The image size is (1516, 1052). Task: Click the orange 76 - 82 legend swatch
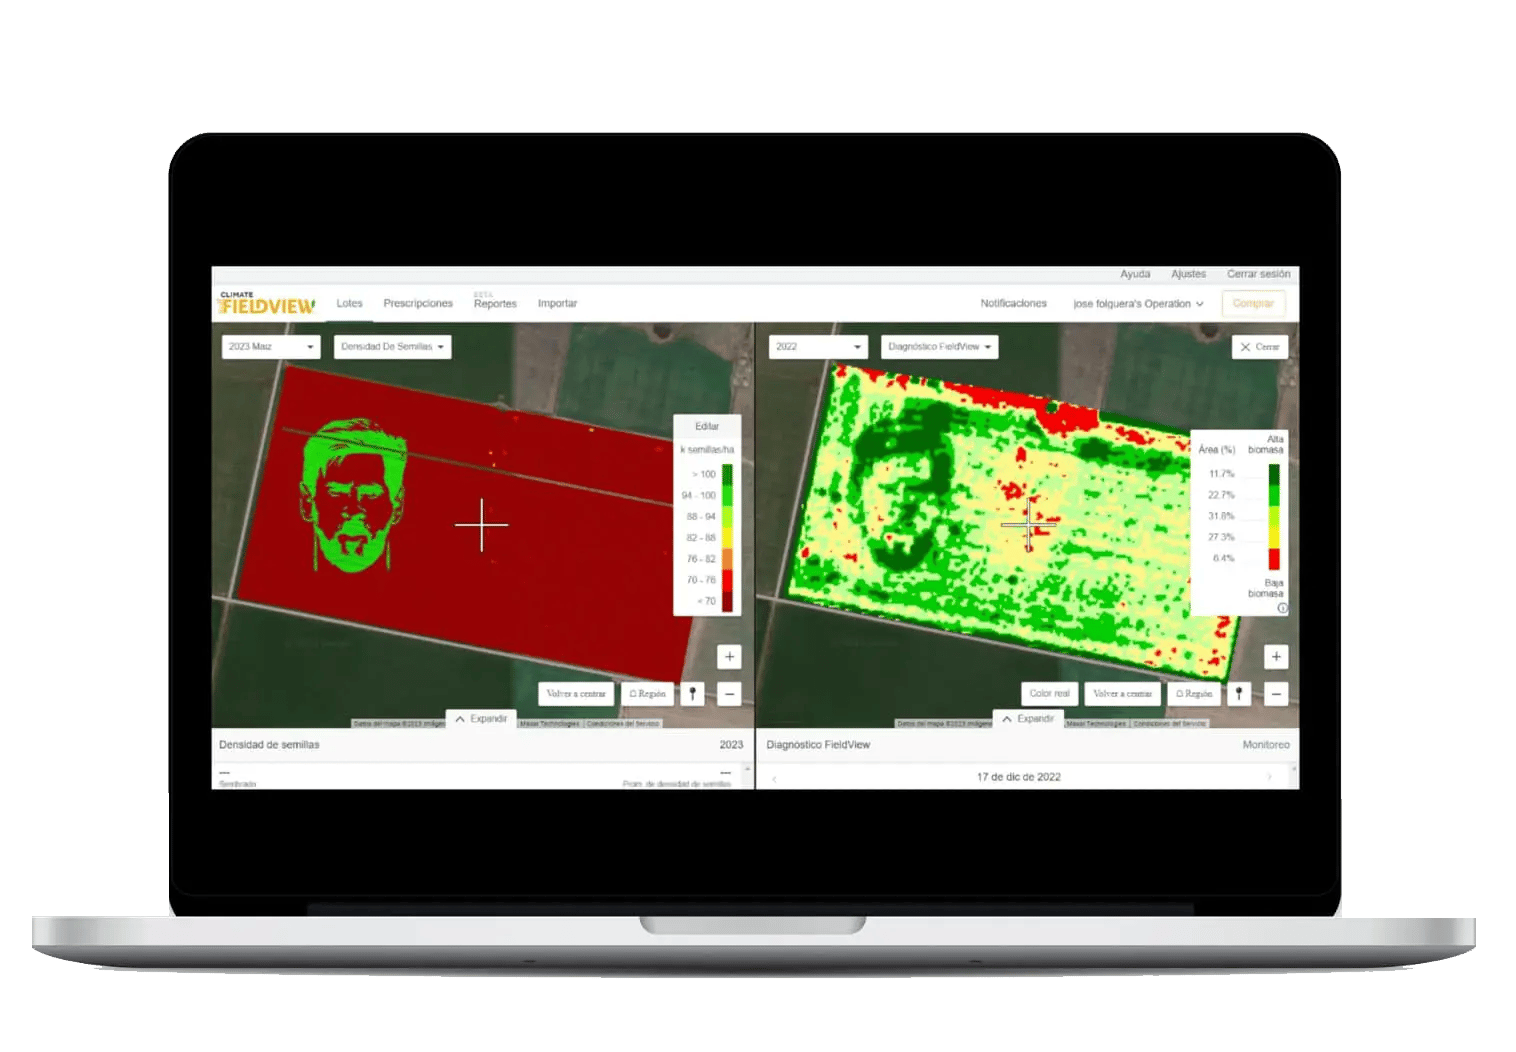pos(727,559)
